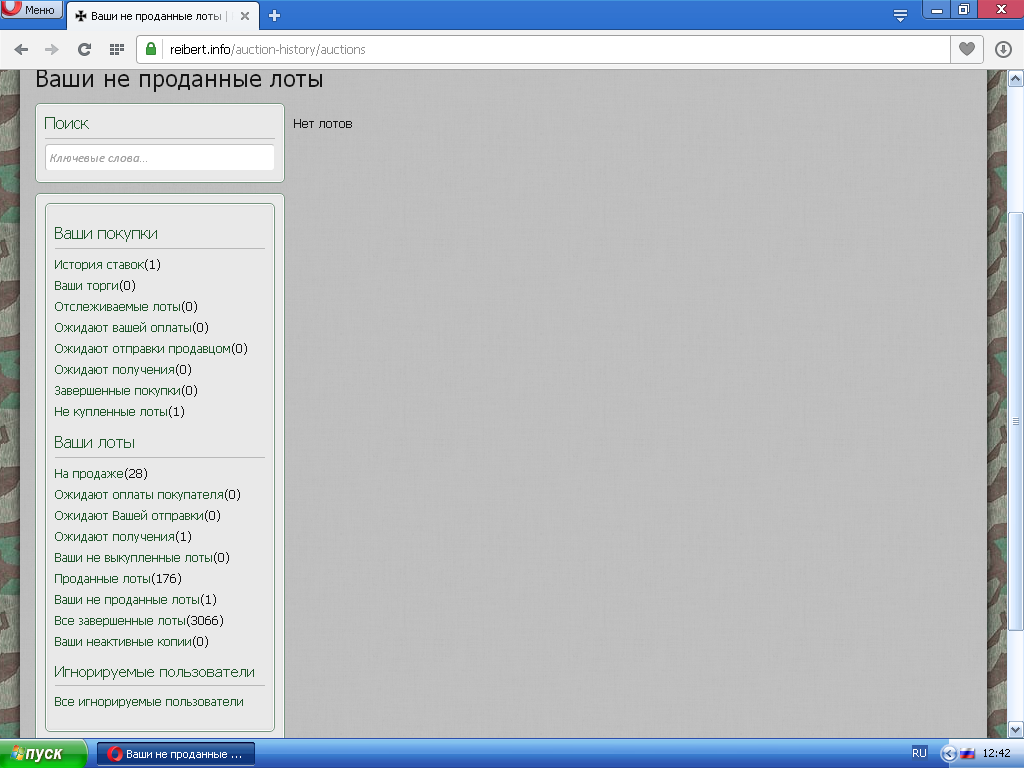
Task: Open Все завершенные лоты(3066) link
Action: [x=139, y=620]
